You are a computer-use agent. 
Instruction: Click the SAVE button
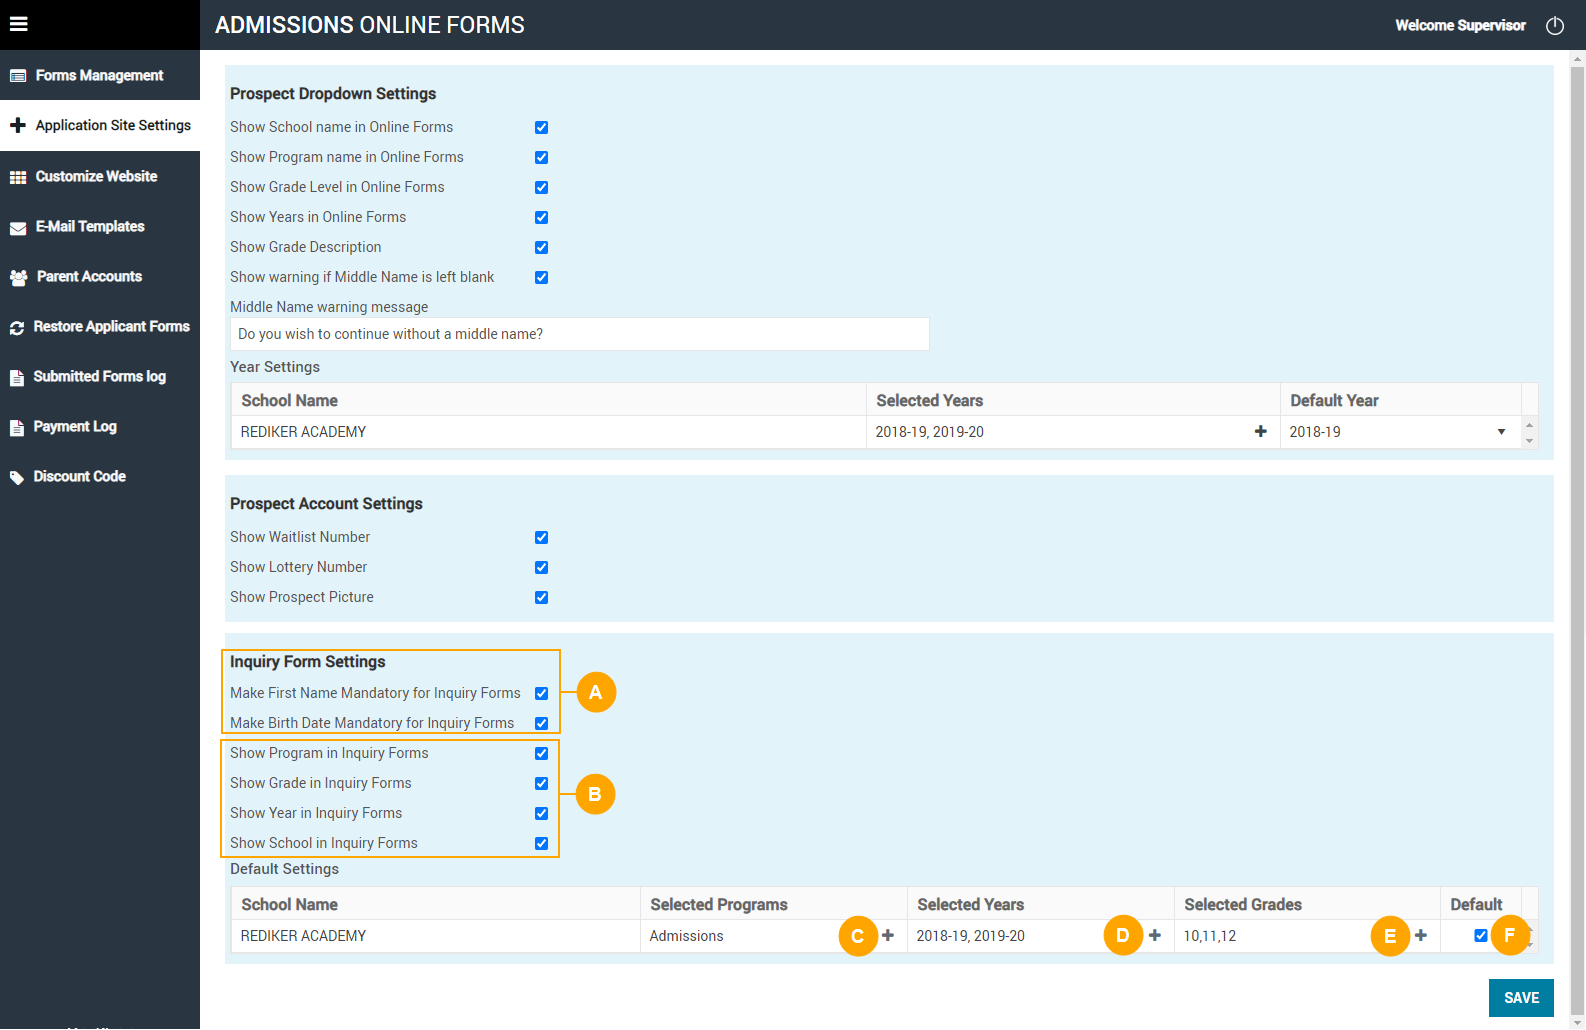point(1521,998)
